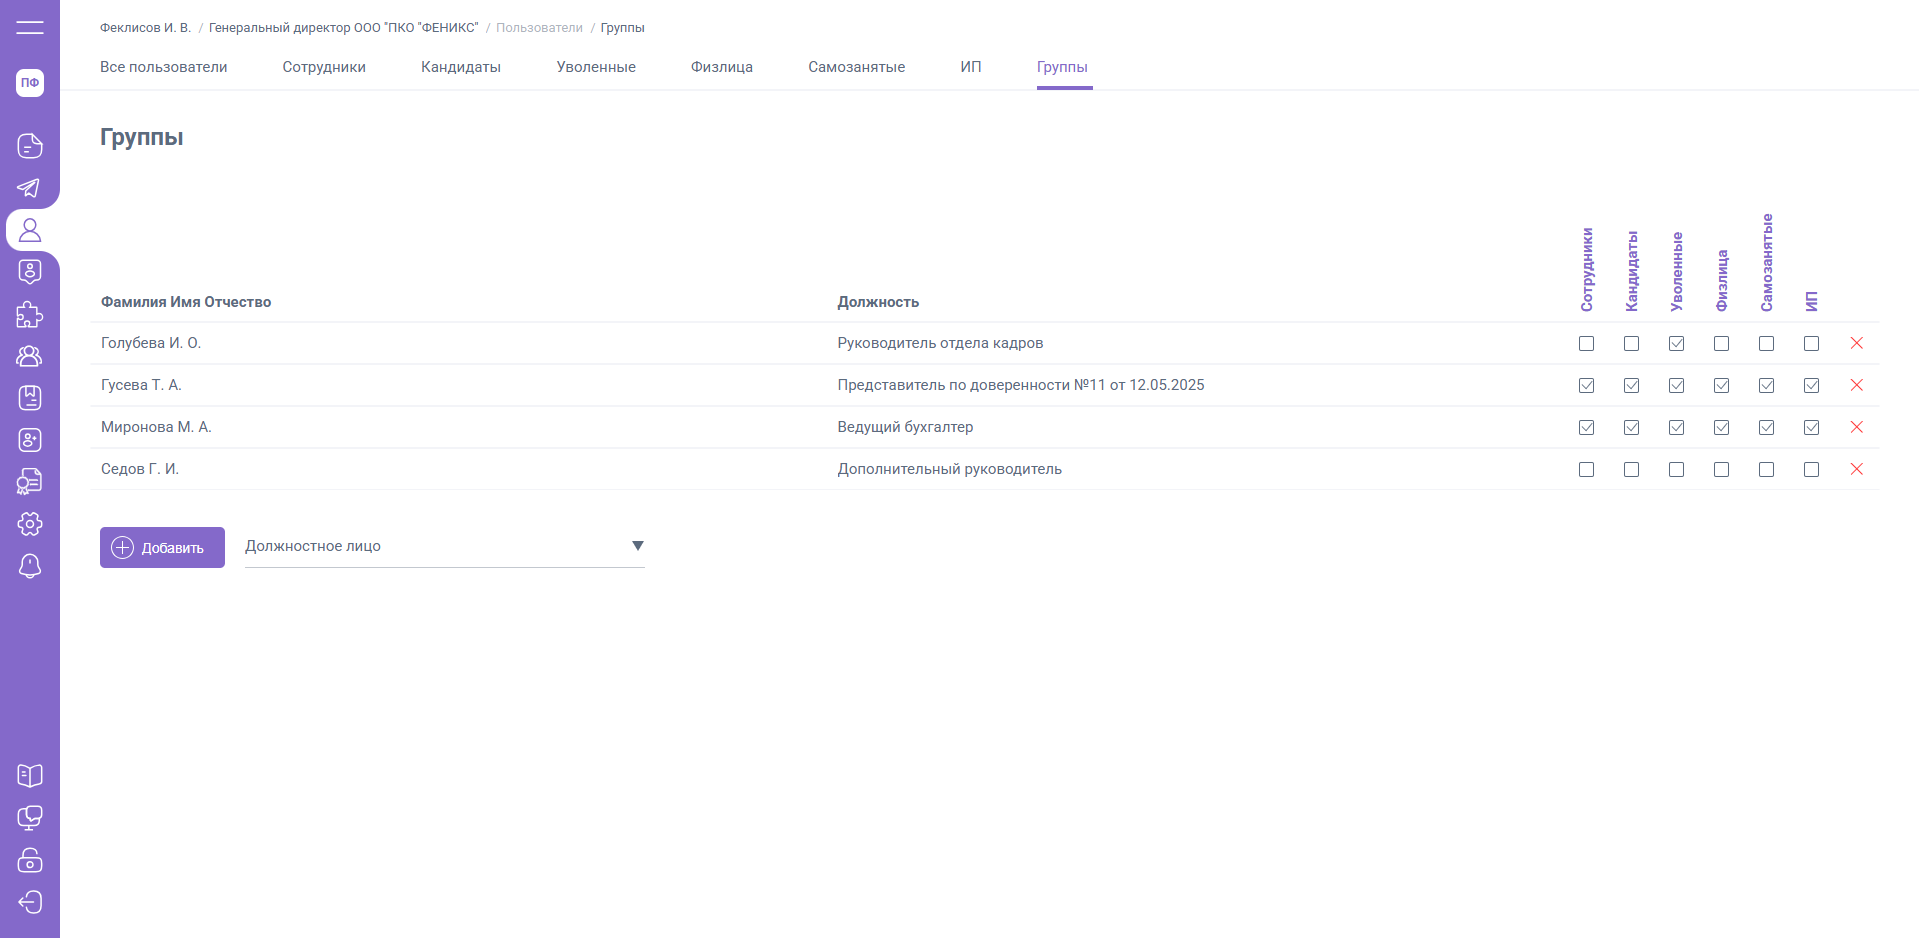Uncheck Уволенные checkbox for Голубева И. О.
Screen dimensions: 1919x938
1676,343
